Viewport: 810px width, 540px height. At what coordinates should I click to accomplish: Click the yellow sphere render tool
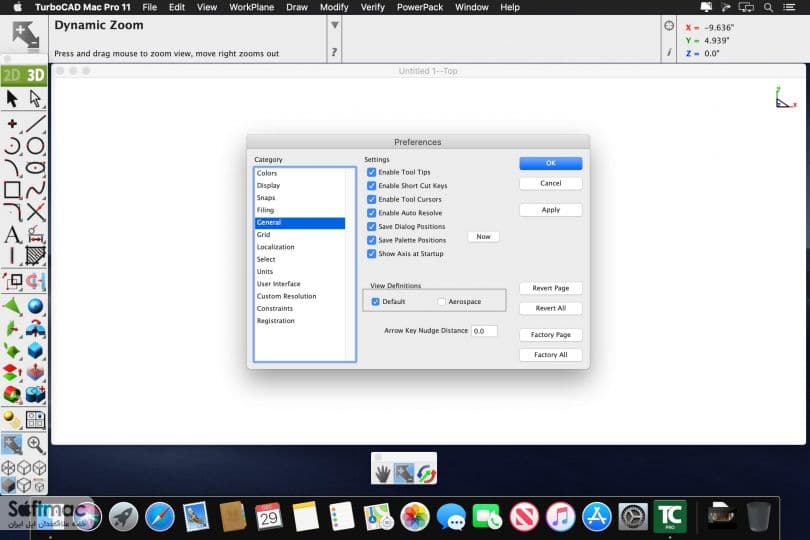[x=12, y=420]
